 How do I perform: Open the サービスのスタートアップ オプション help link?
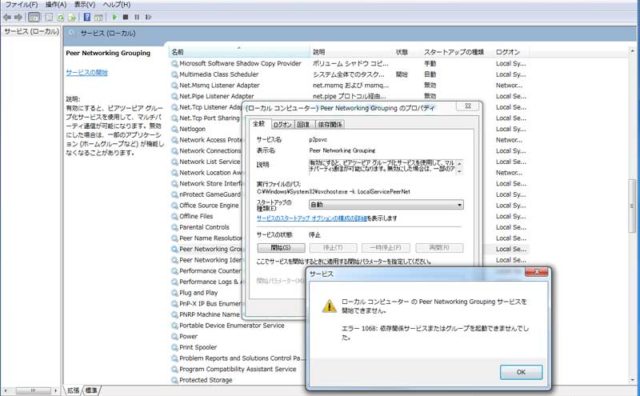point(311,218)
